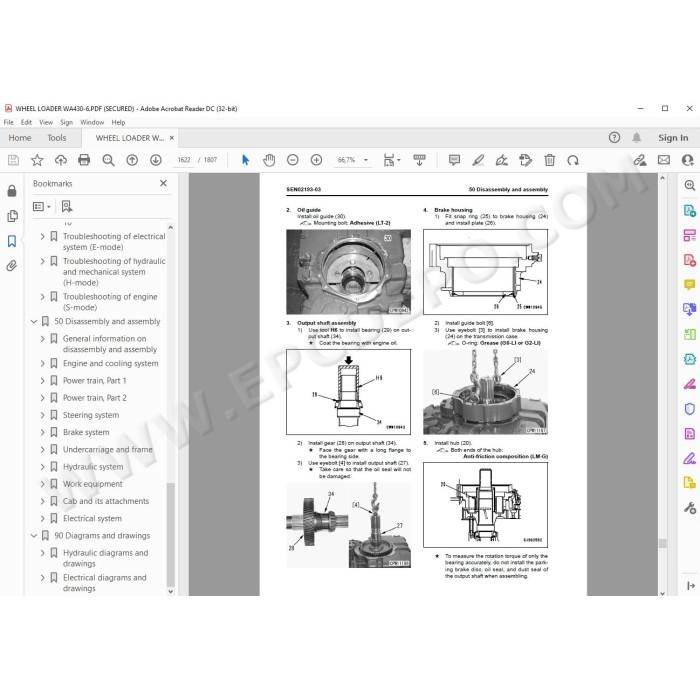
Task: Select the Hand pan tool
Action: (x=269, y=160)
